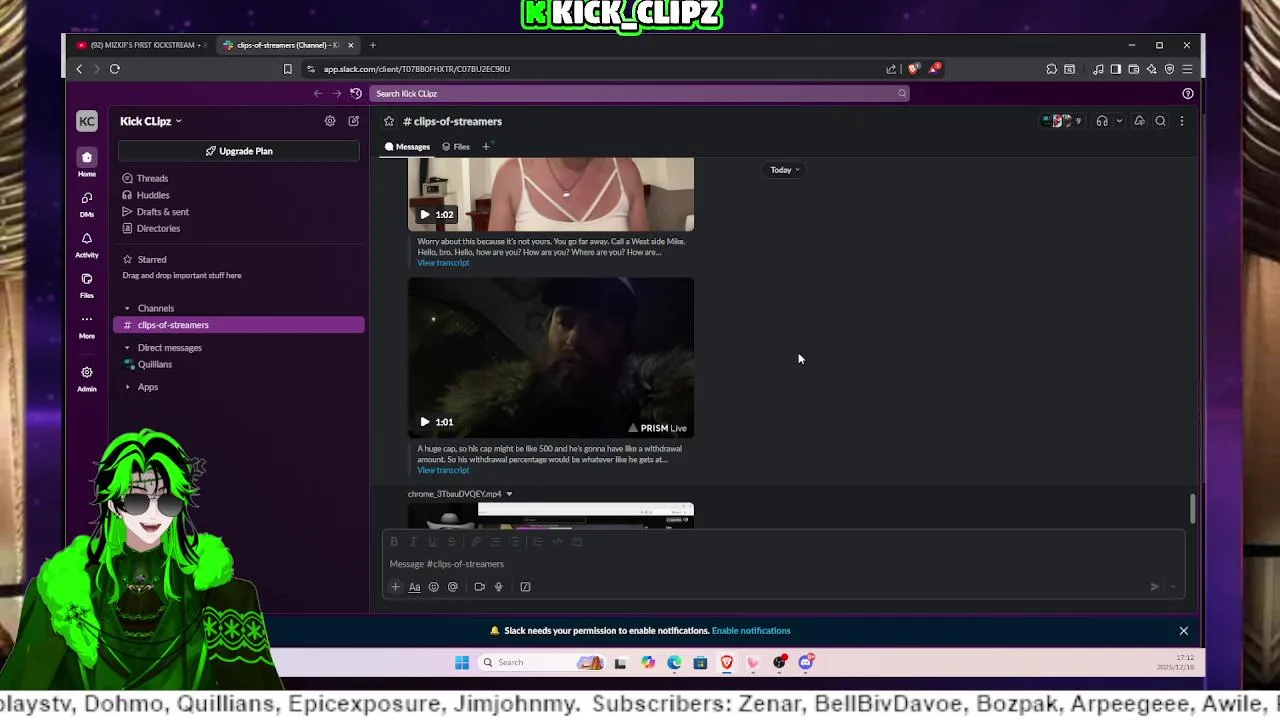Open chrome_3TbauDVQEY.mp4 file dropdown
This screenshot has width=1280, height=720.
(509, 494)
